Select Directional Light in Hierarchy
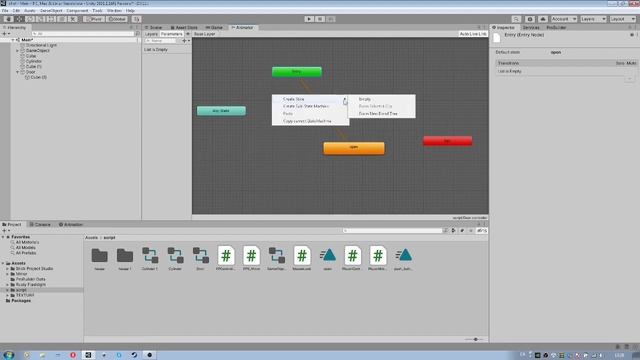This screenshot has width=640, height=360. click(x=41, y=45)
